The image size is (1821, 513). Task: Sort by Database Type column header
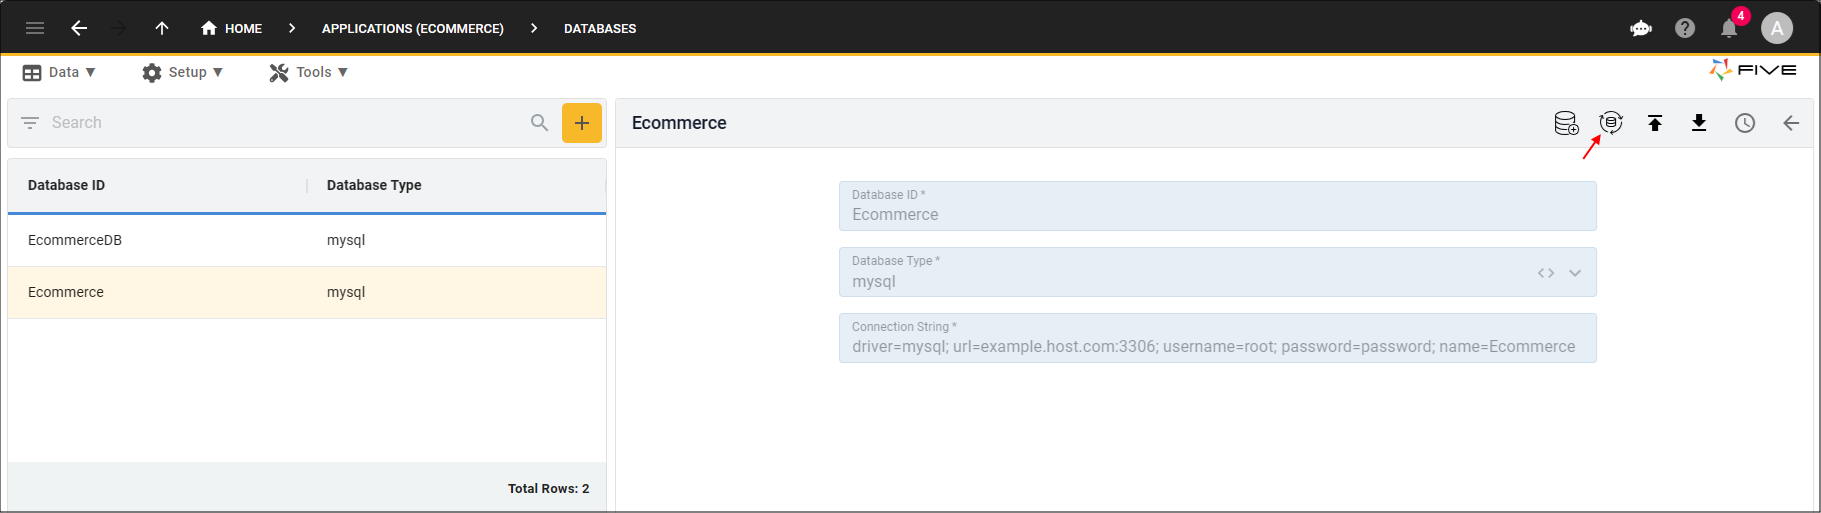coord(374,185)
